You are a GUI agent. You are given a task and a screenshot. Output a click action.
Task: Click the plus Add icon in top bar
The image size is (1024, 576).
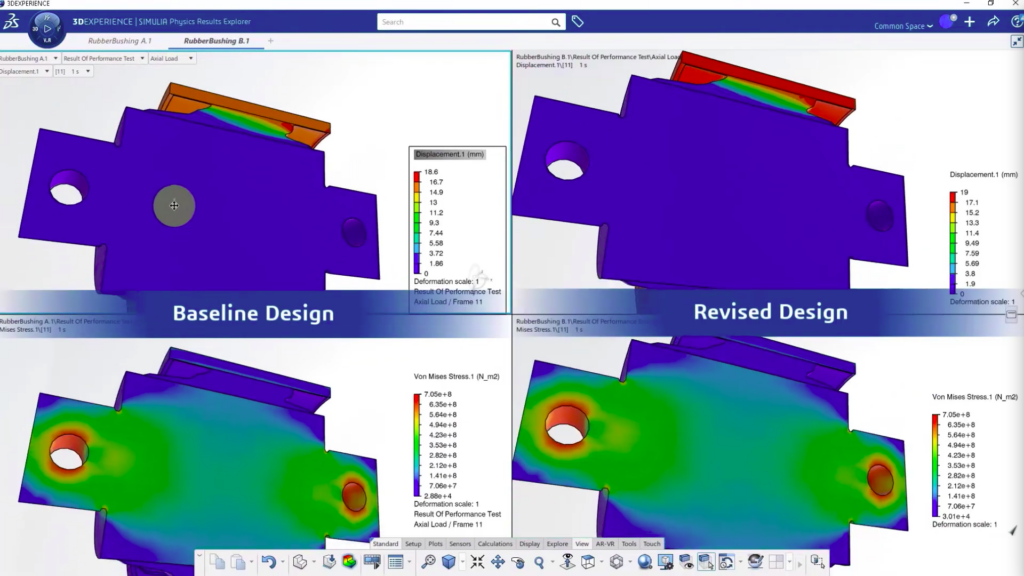(969, 21)
